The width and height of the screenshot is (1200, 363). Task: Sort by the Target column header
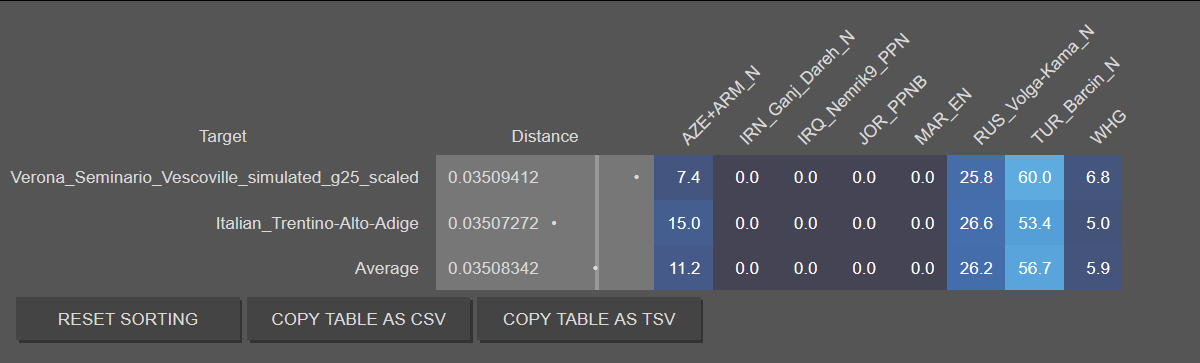click(x=223, y=136)
